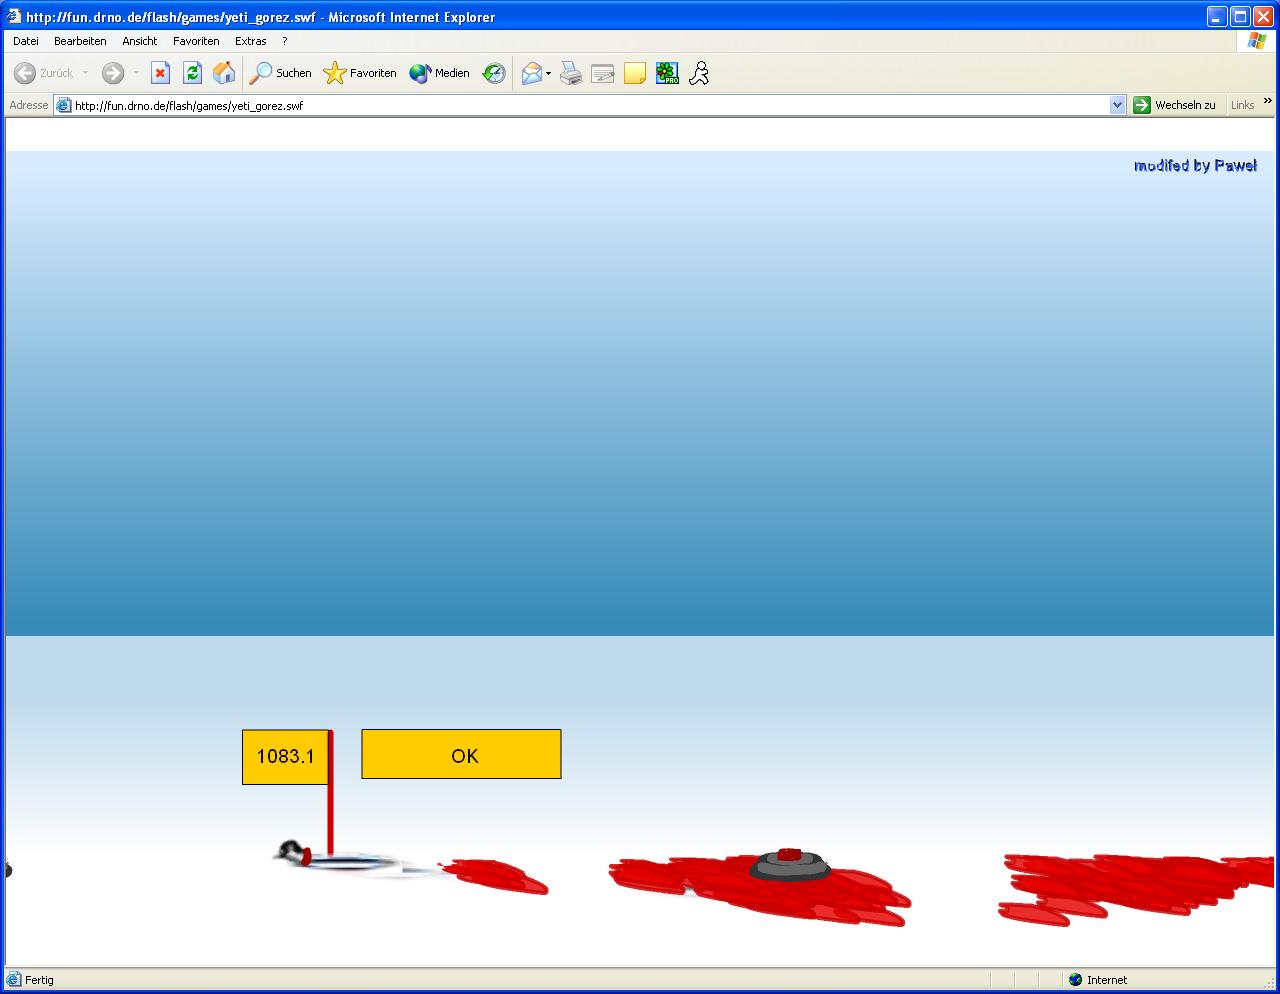Expand the mail button dropdown arrow

pos(548,73)
